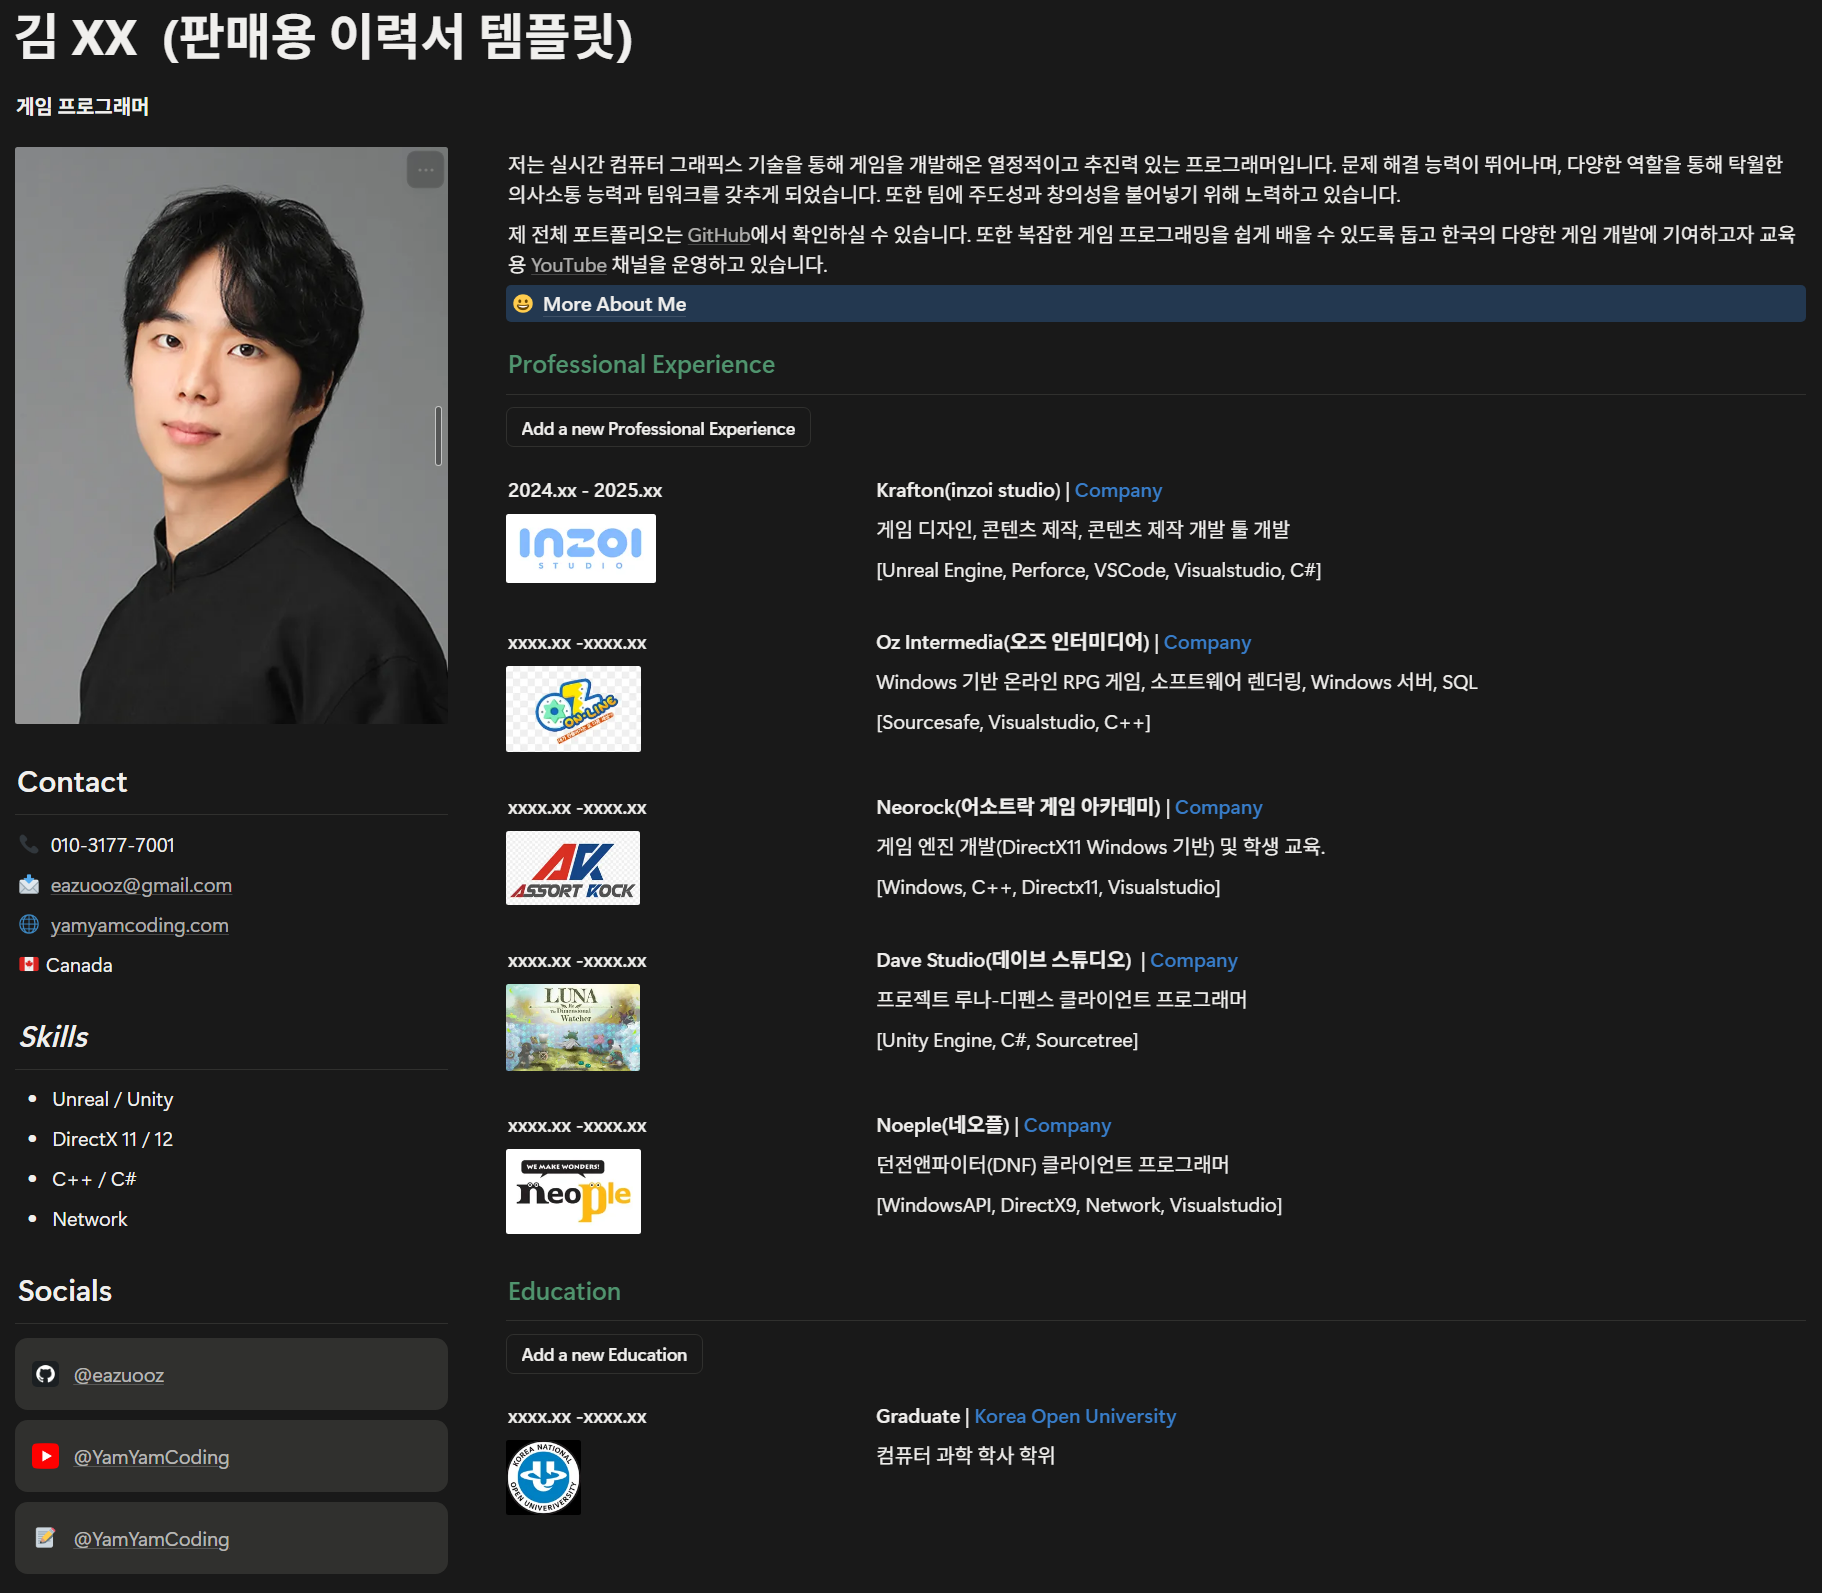Click the GitHub icon beside @eazuooz
The image size is (1822, 1593).
coord(45,1374)
